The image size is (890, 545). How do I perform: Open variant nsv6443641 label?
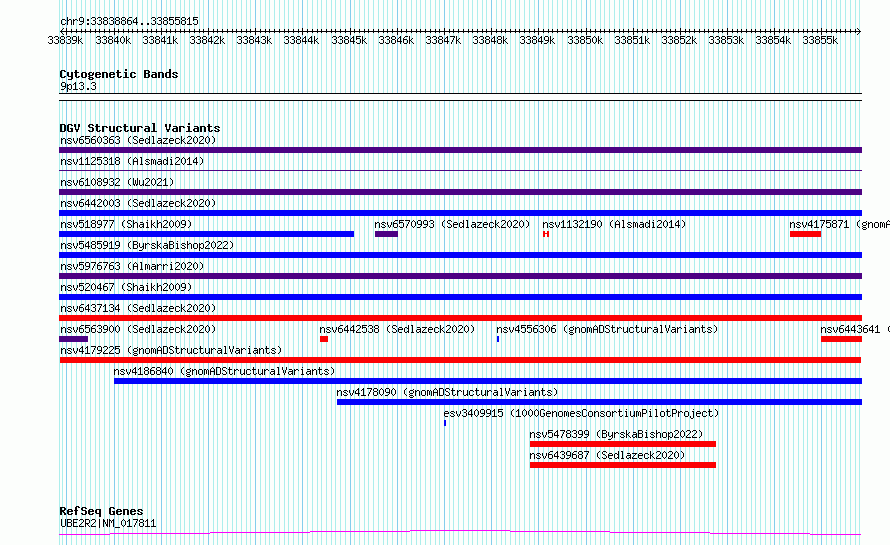tap(855, 329)
